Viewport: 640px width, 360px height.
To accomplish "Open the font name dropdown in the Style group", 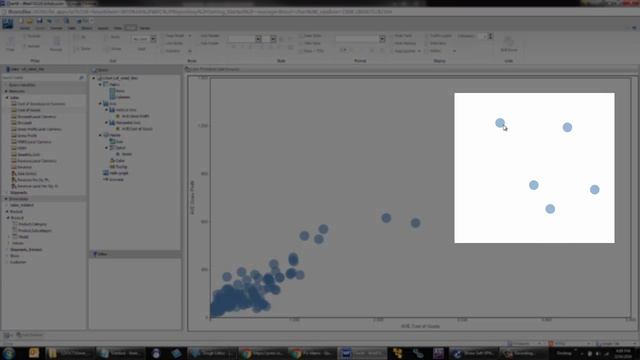I will point(258,39).
